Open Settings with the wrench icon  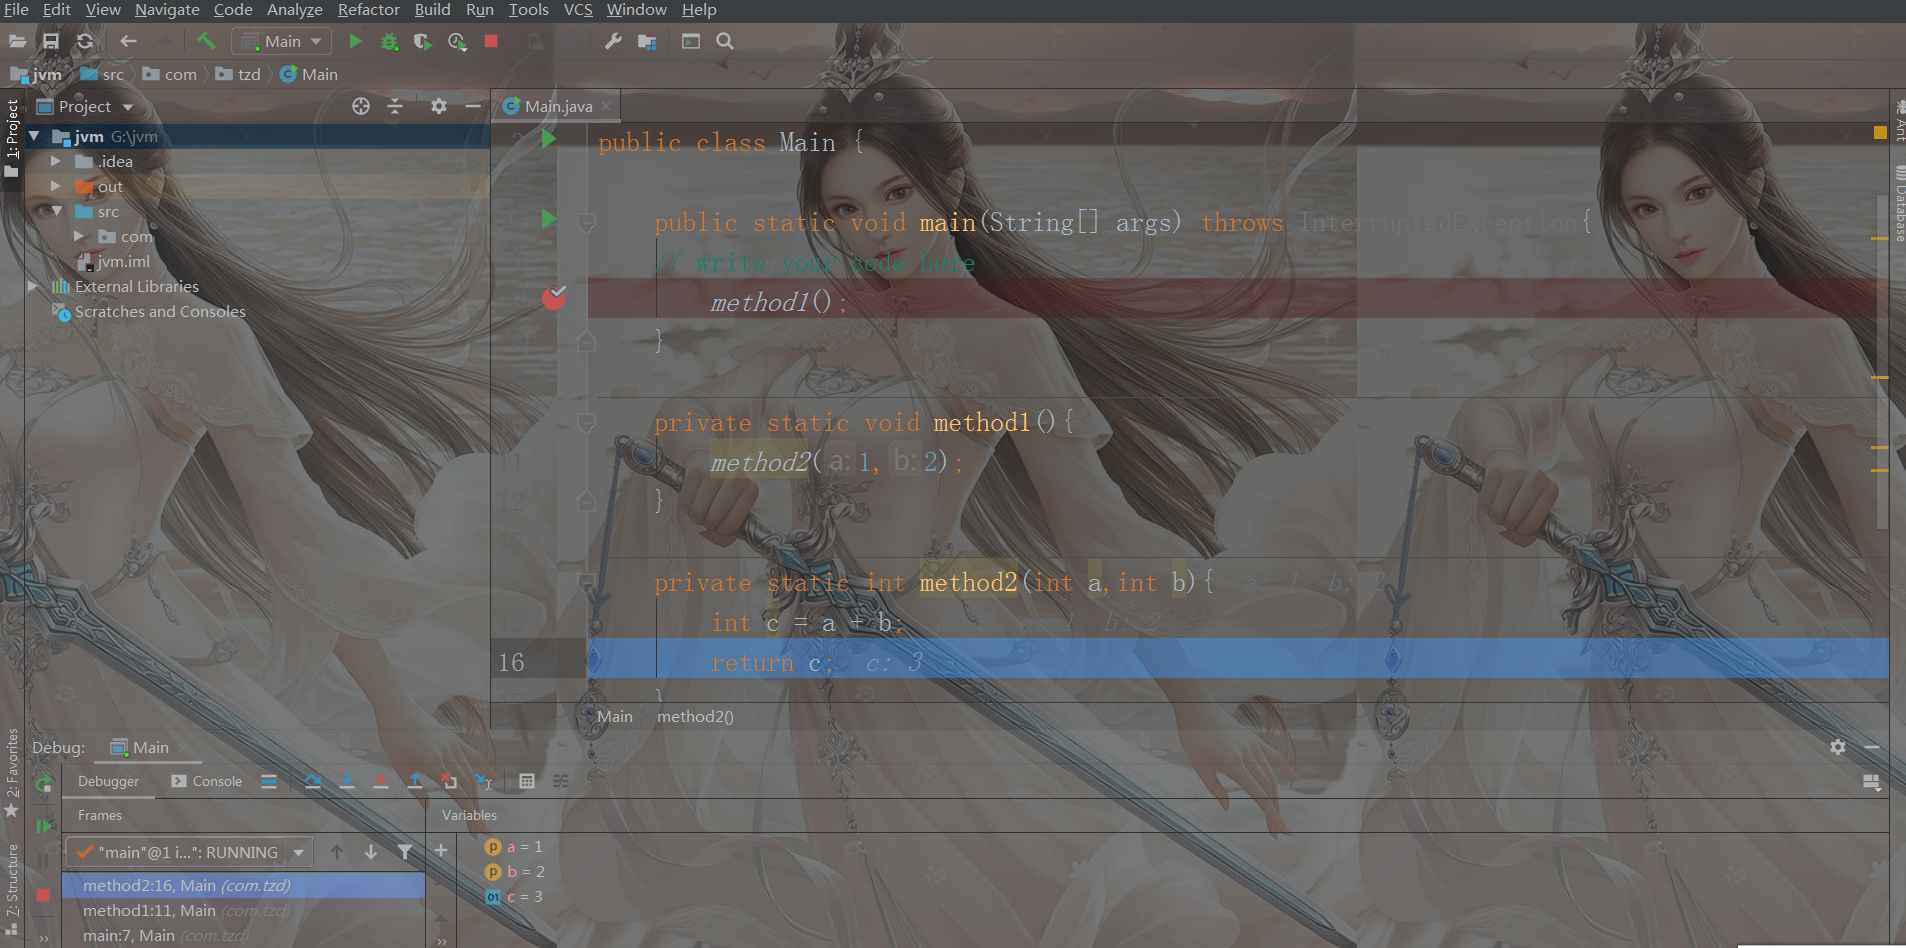coord(613,41)
